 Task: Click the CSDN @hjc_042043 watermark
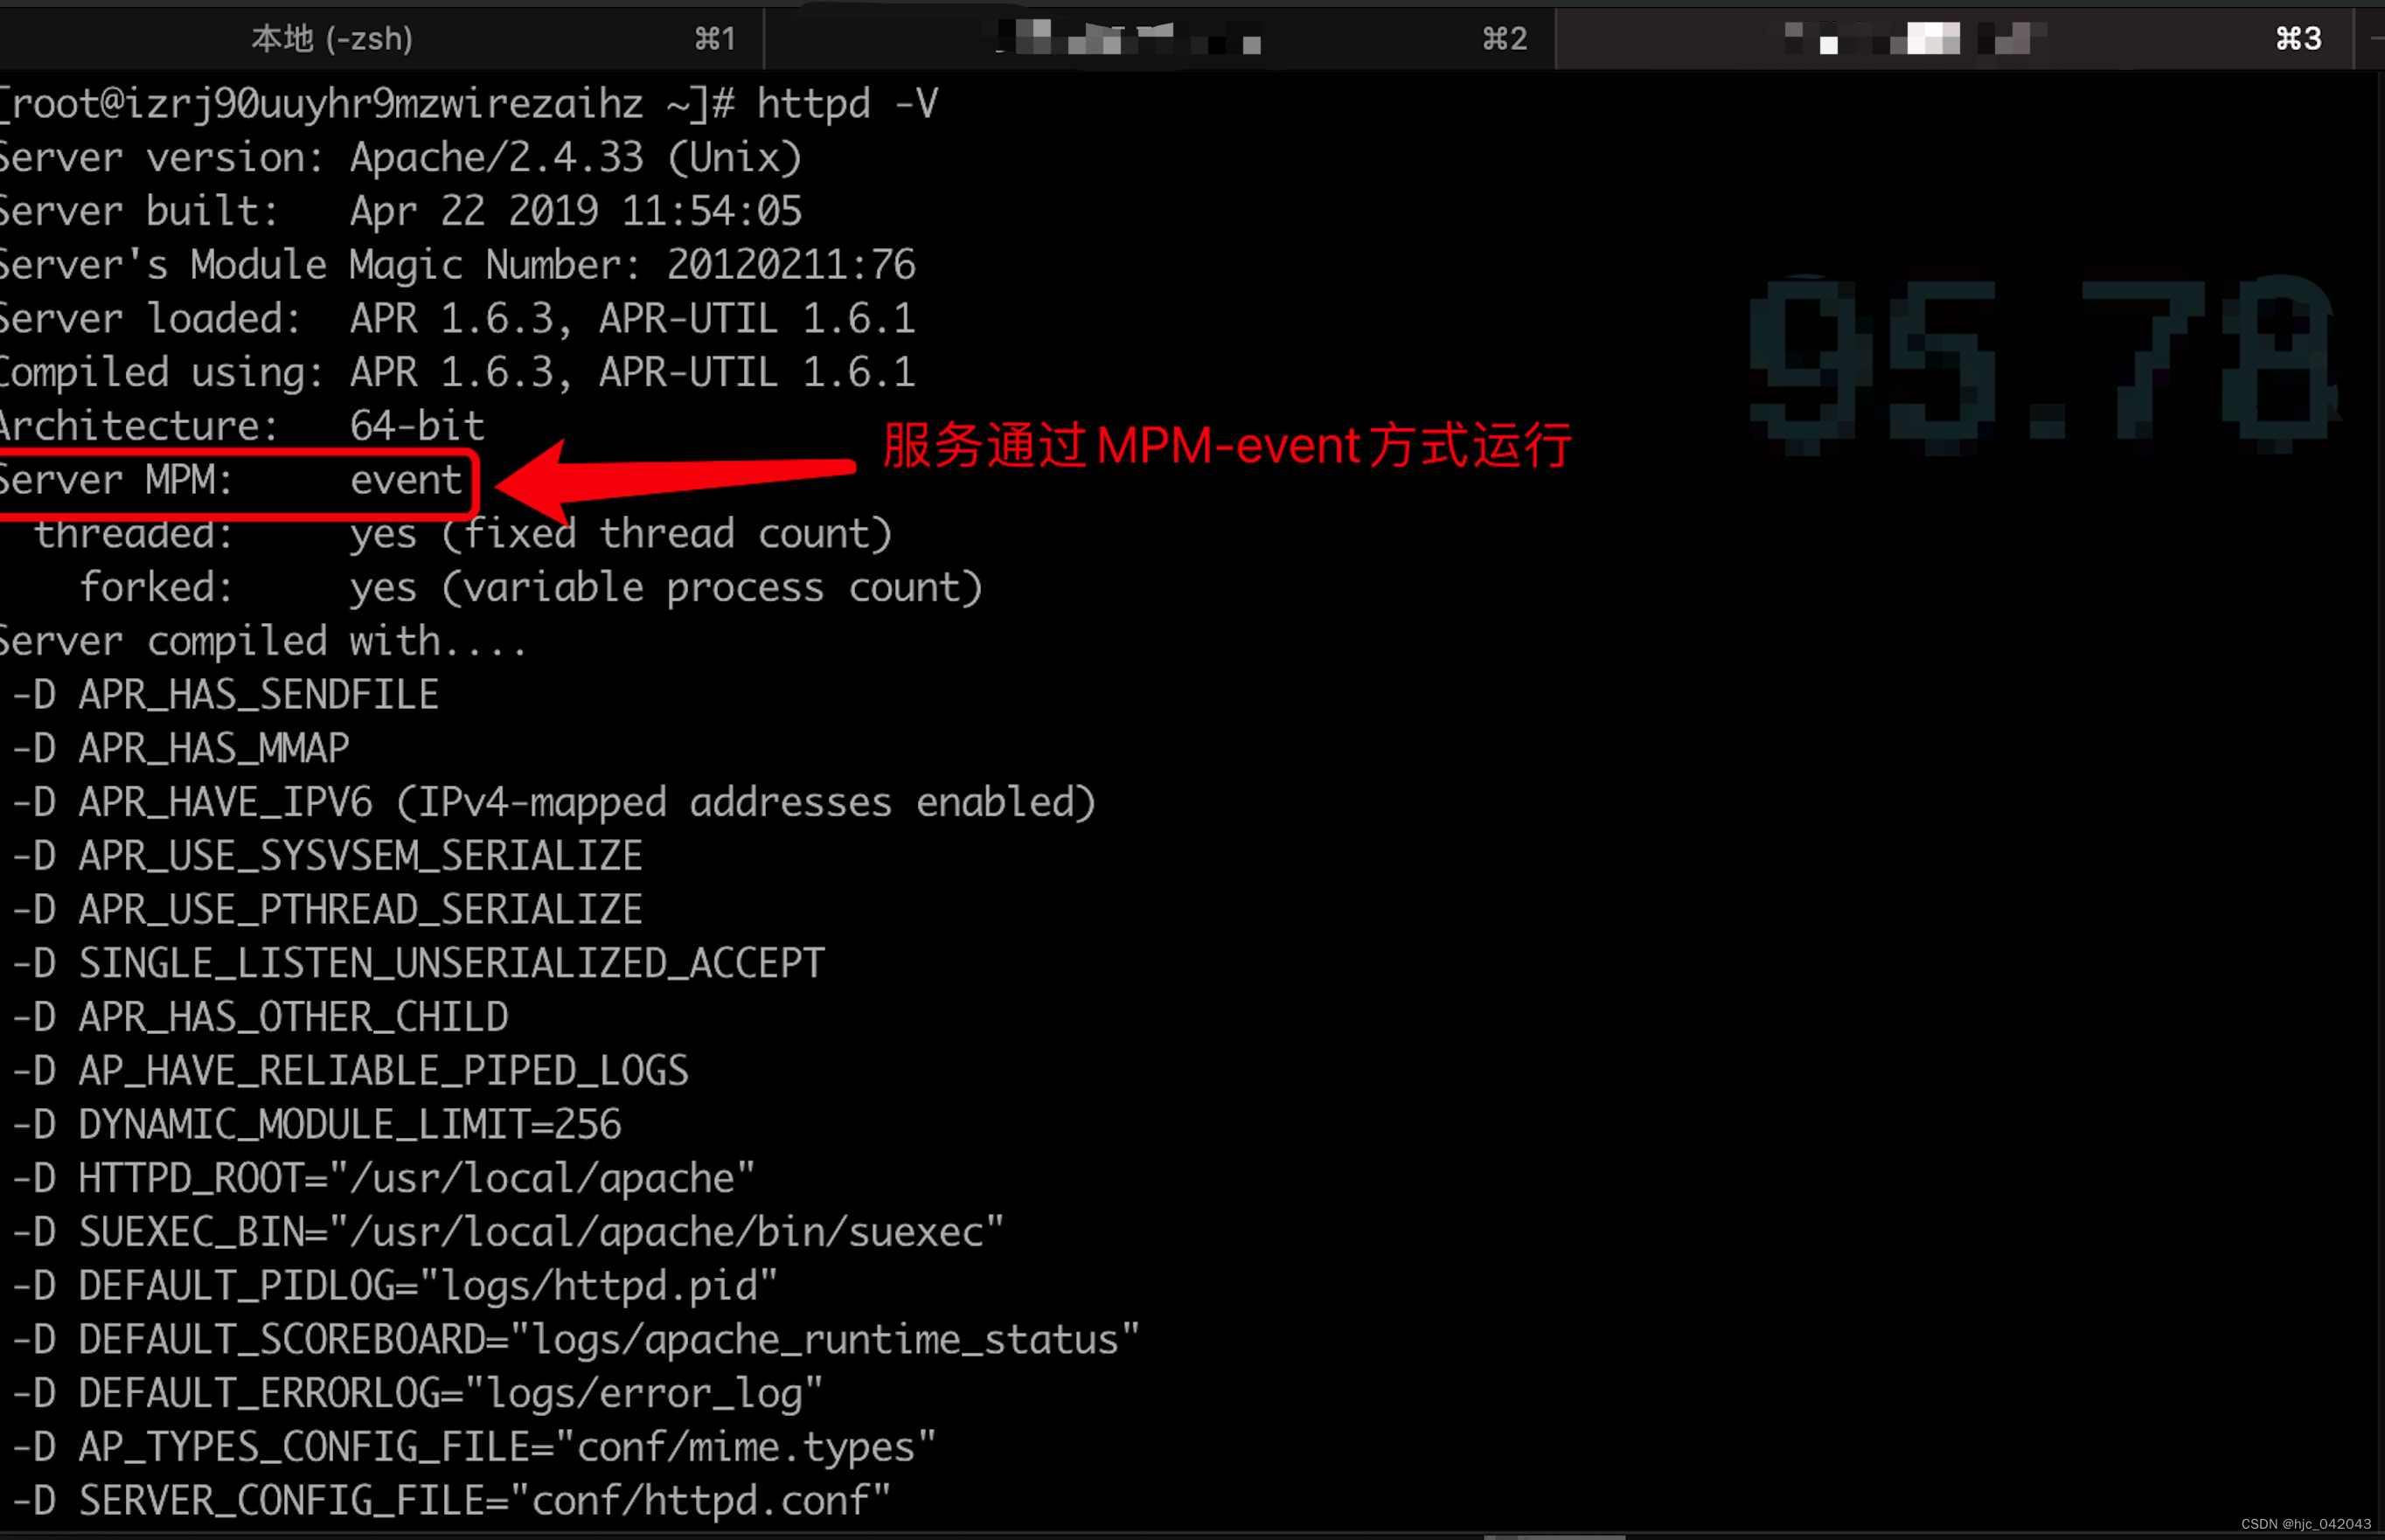pyautogui.click(x=2305, y=1524)
